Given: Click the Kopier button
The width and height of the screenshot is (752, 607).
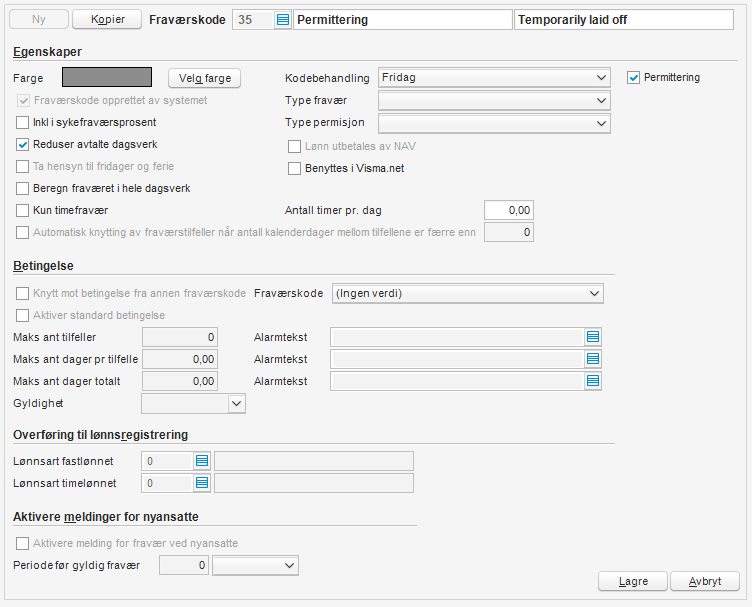Looking at the screenshot, I should [x=108, y=20].
